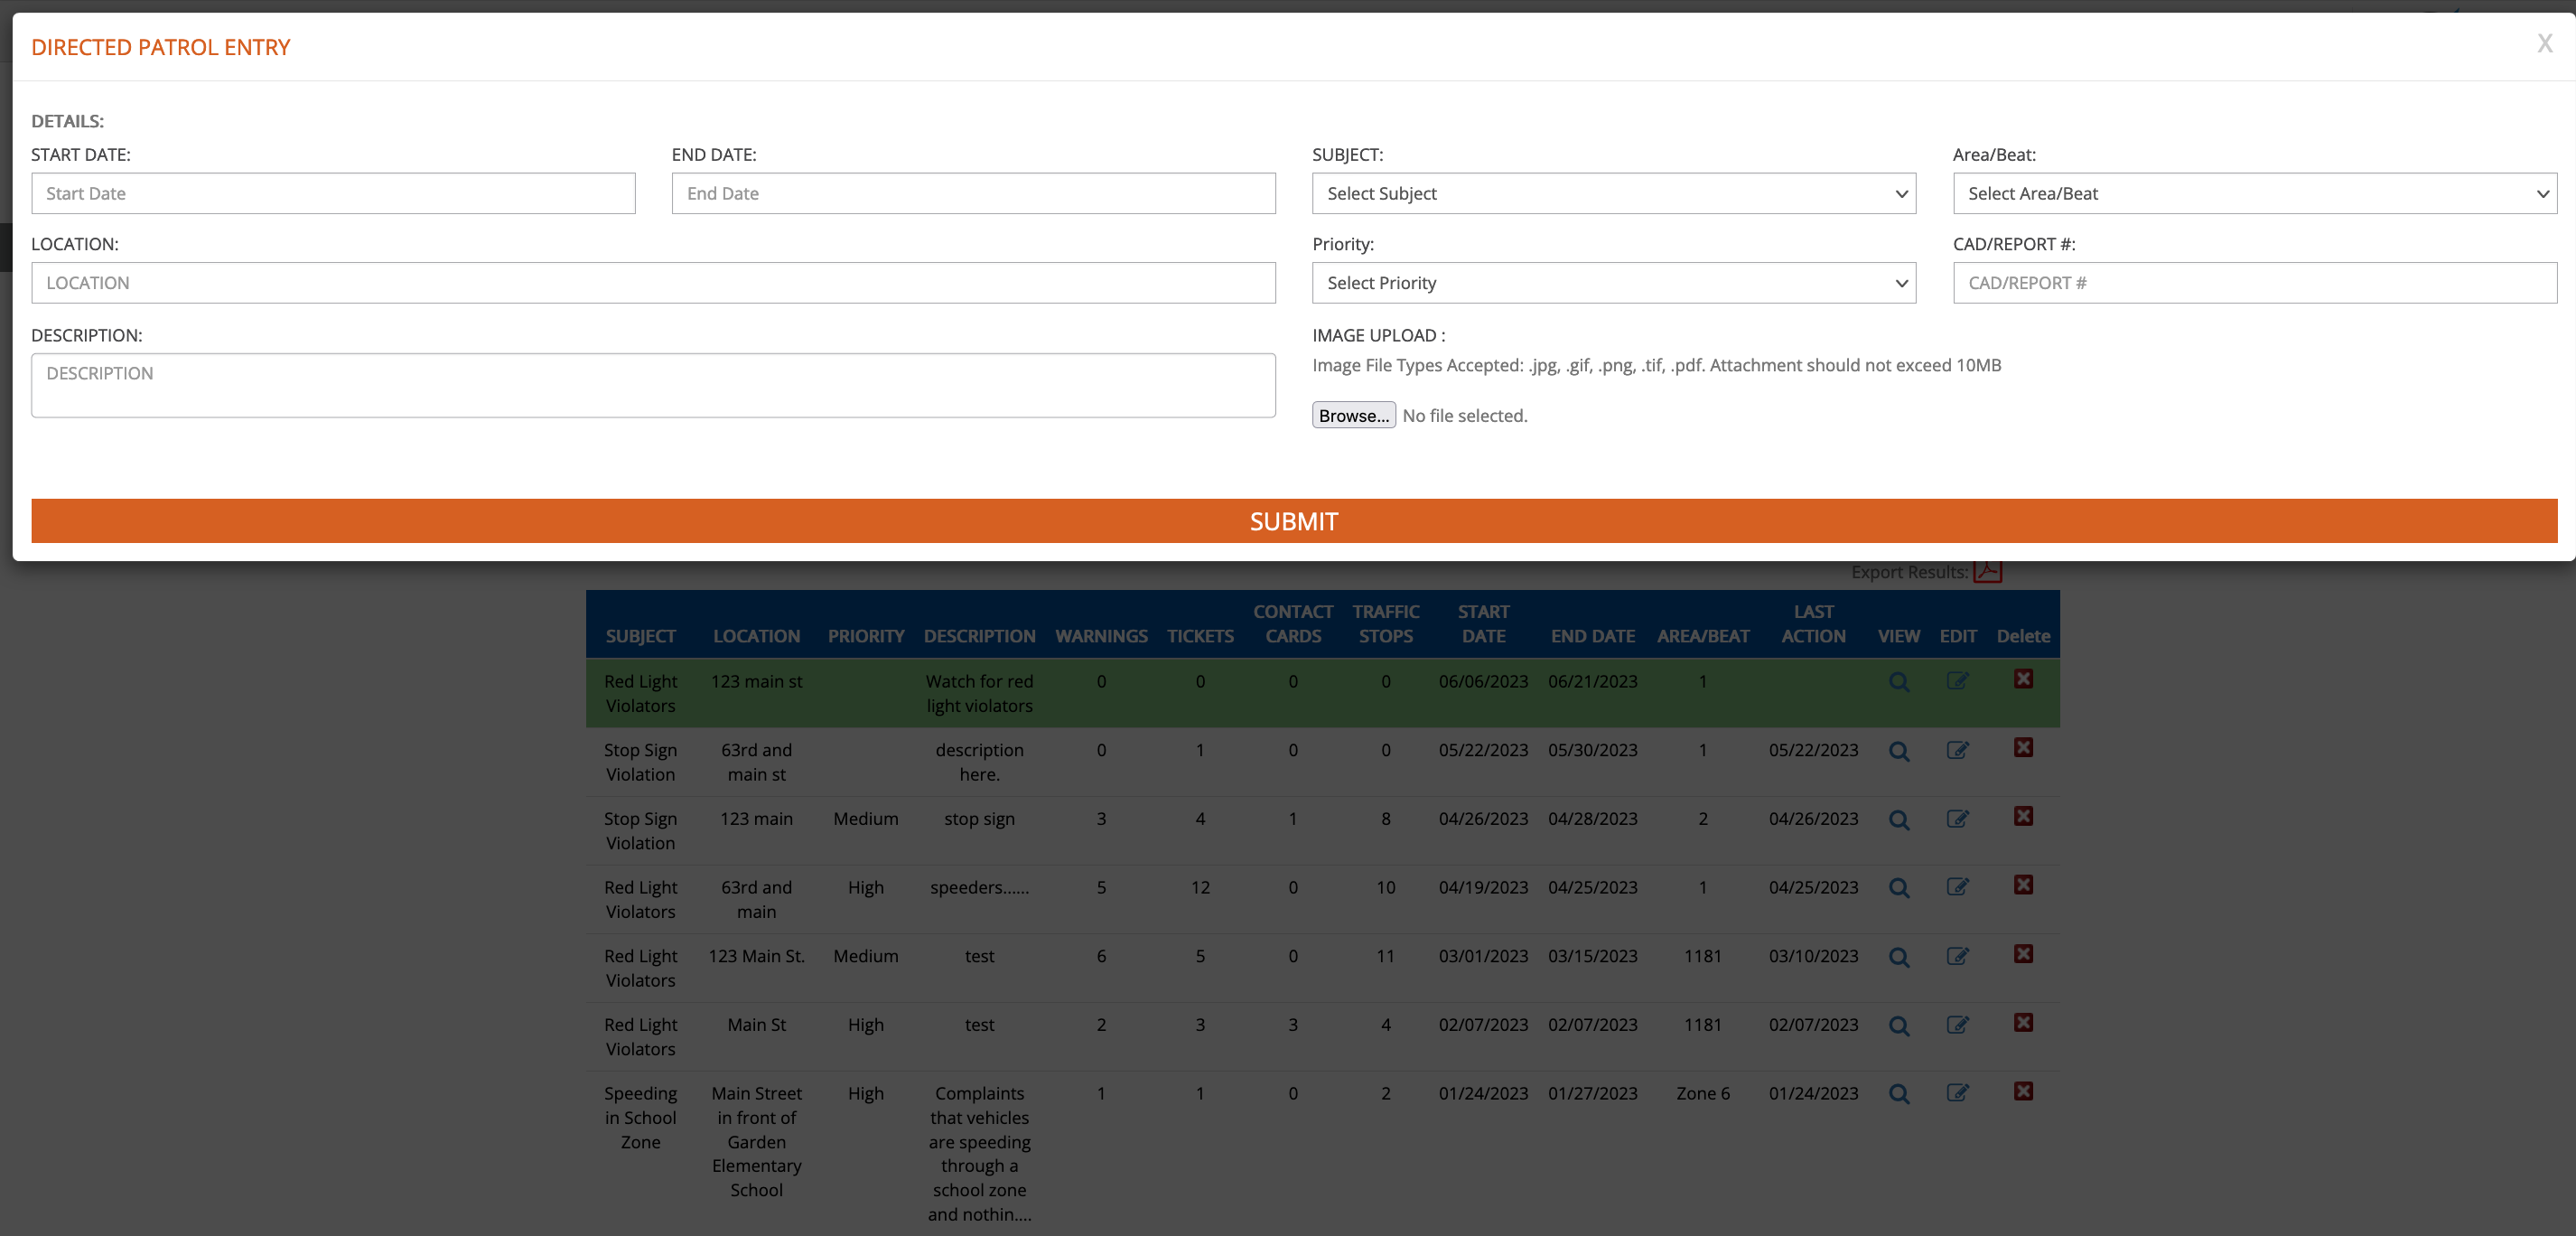View the speeders 63rd and main entry

point(1898,888)
